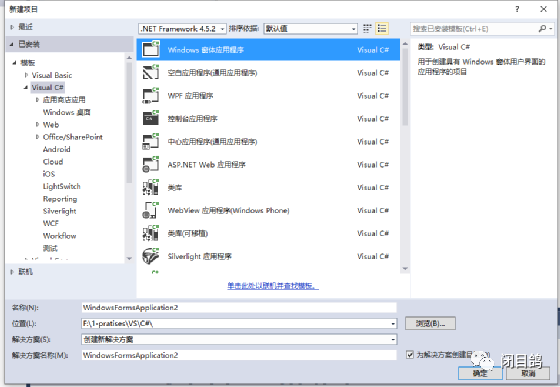This screenshot has width=560, height=387.
Task: Select iOS in the template tree
Action: tap(49, 174)
